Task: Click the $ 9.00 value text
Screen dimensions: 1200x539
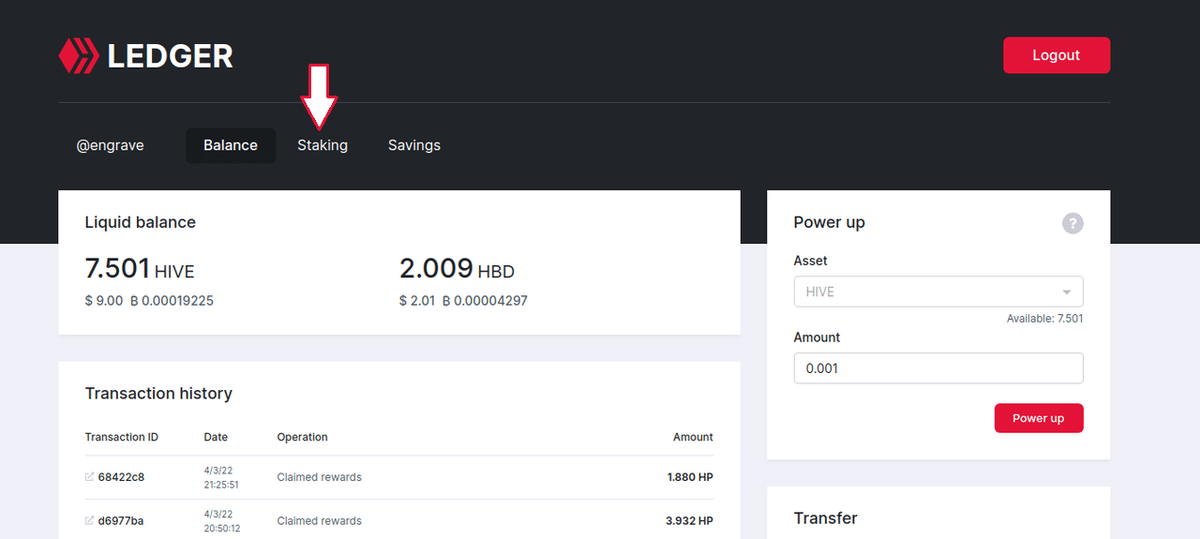Action: [104, 301]
